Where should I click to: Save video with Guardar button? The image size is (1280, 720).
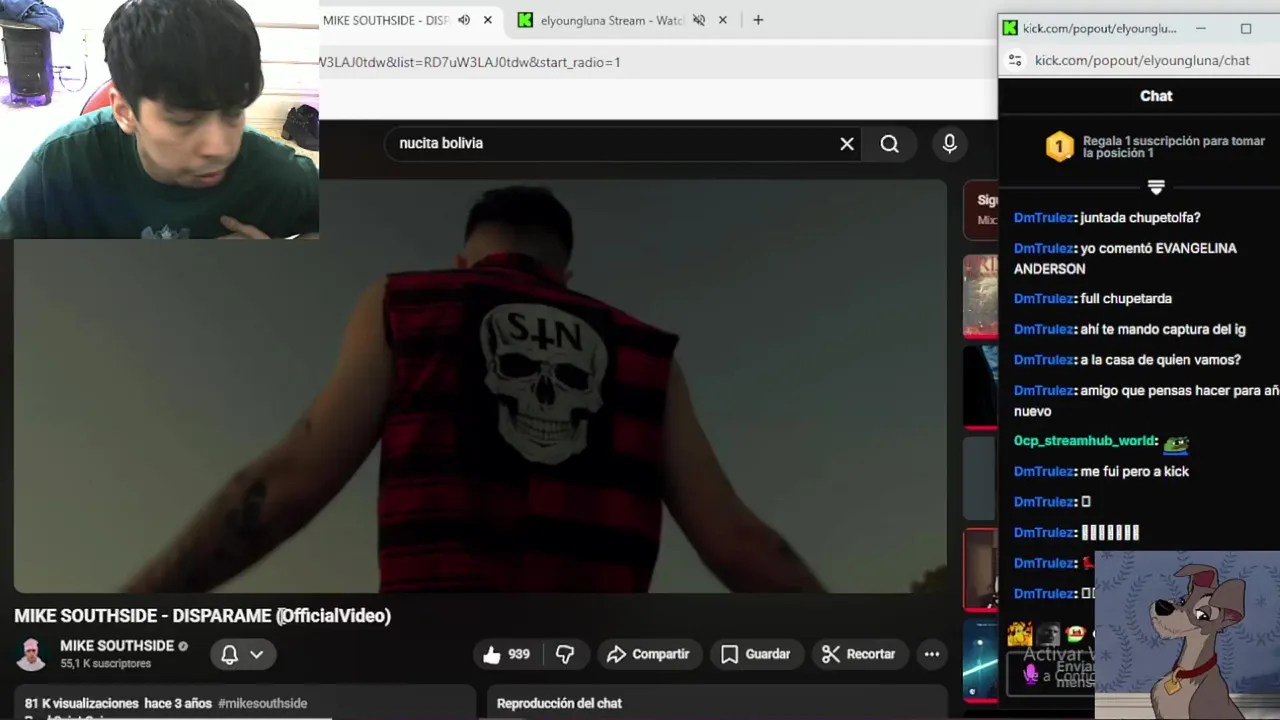pos(756,654)
